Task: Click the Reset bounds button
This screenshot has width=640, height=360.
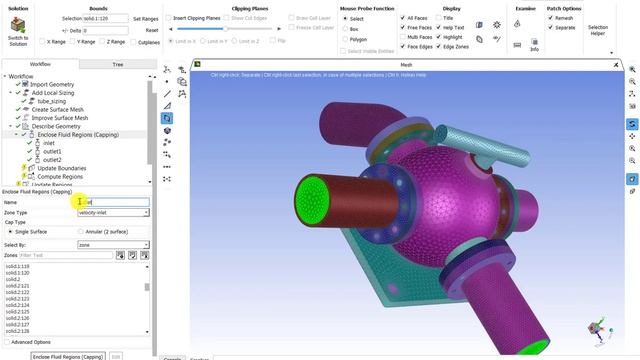Action: click(x=152, y=30)
